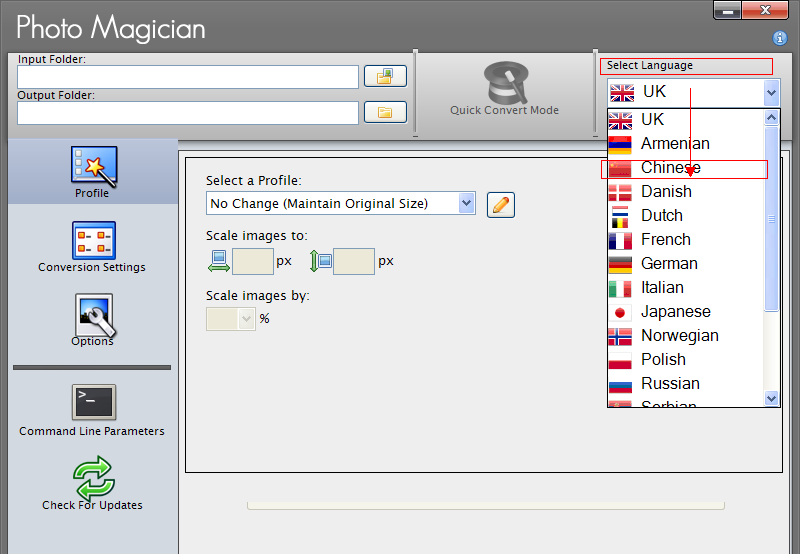Select German in the language list
This screenshot has height=554, width=800.
[669, 264]
